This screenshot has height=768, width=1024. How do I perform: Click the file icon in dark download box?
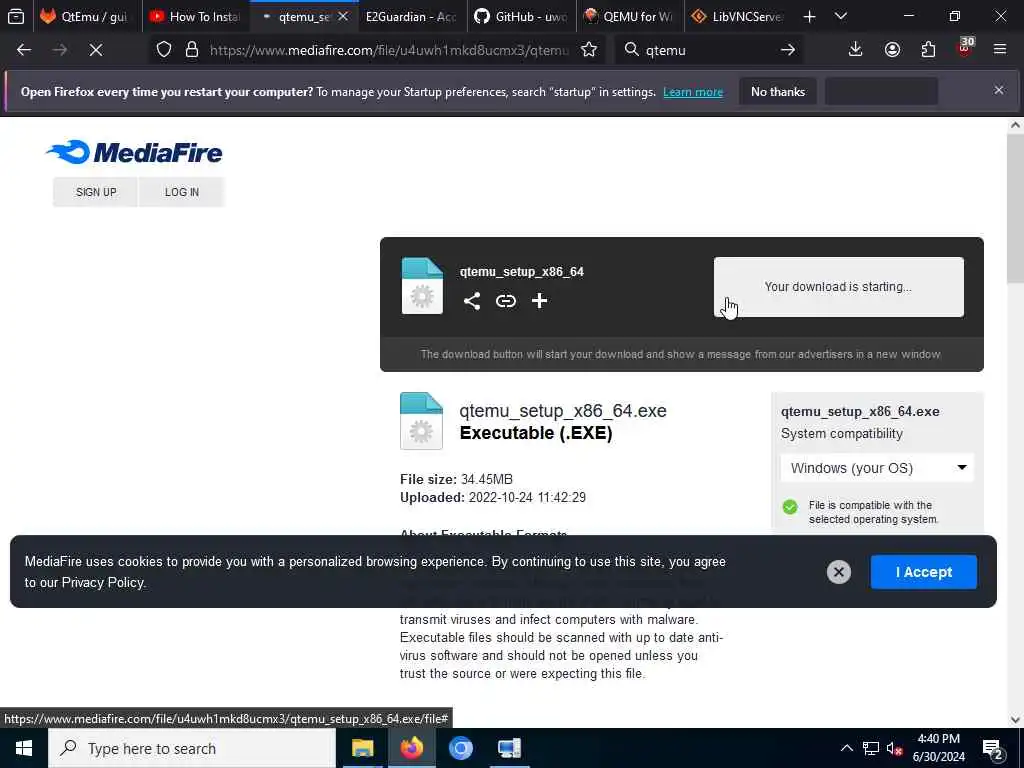[x=422, y=286]
